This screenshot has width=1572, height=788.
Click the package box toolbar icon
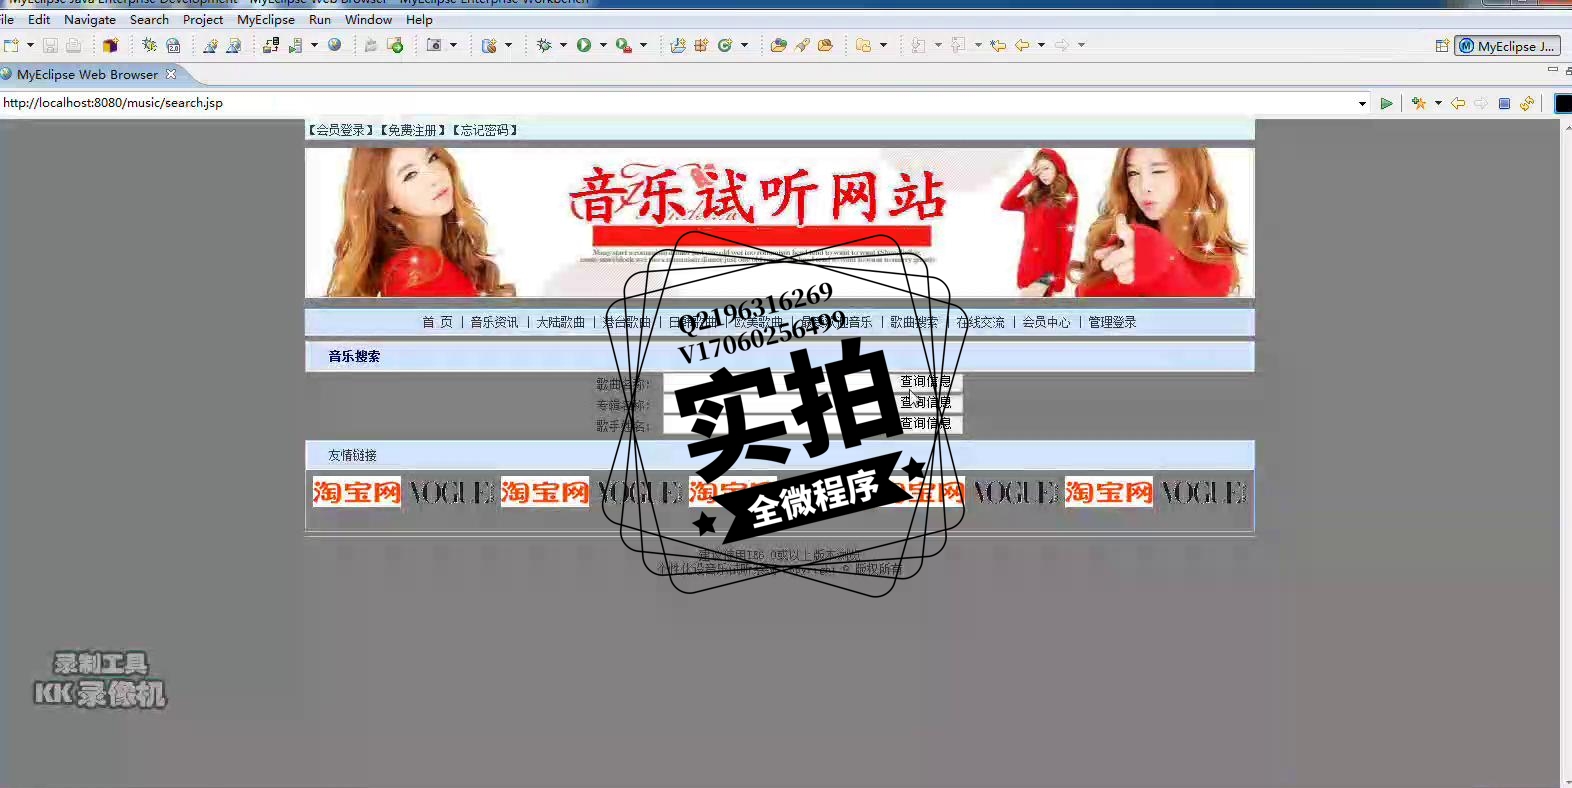pyautogui.click(x=110, y=45)
